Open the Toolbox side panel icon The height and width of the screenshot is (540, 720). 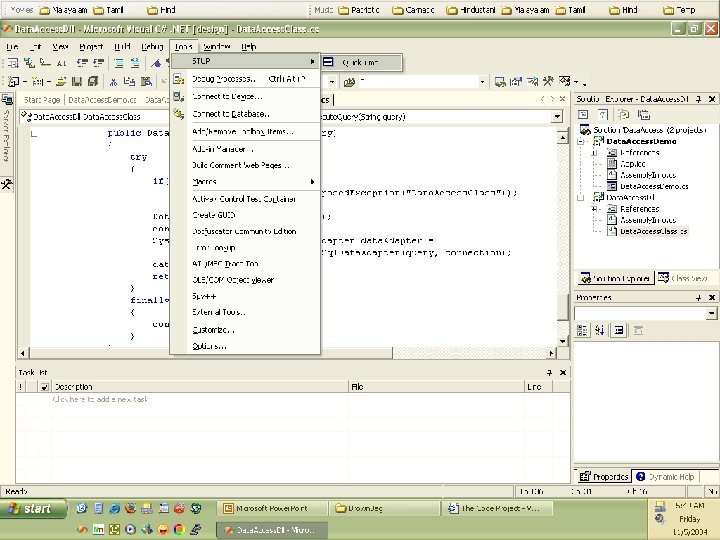point(6,184)
